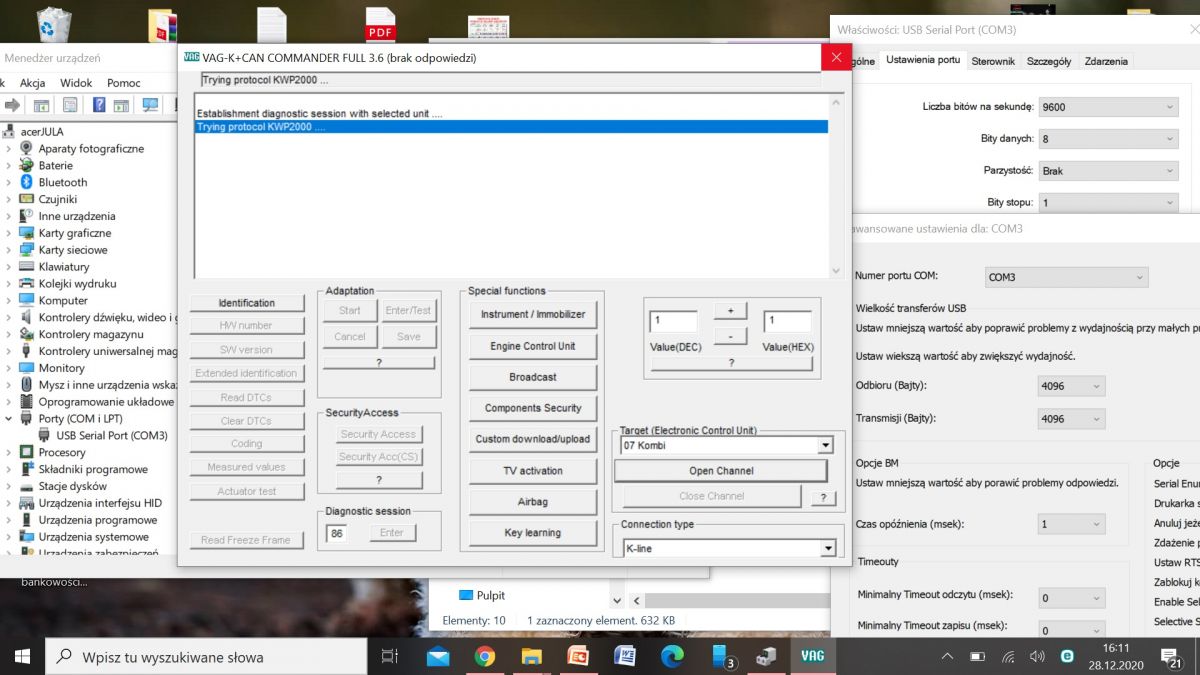Click the Instrument / Immobilizer button

pyautogui.click(x=533, y=314)
